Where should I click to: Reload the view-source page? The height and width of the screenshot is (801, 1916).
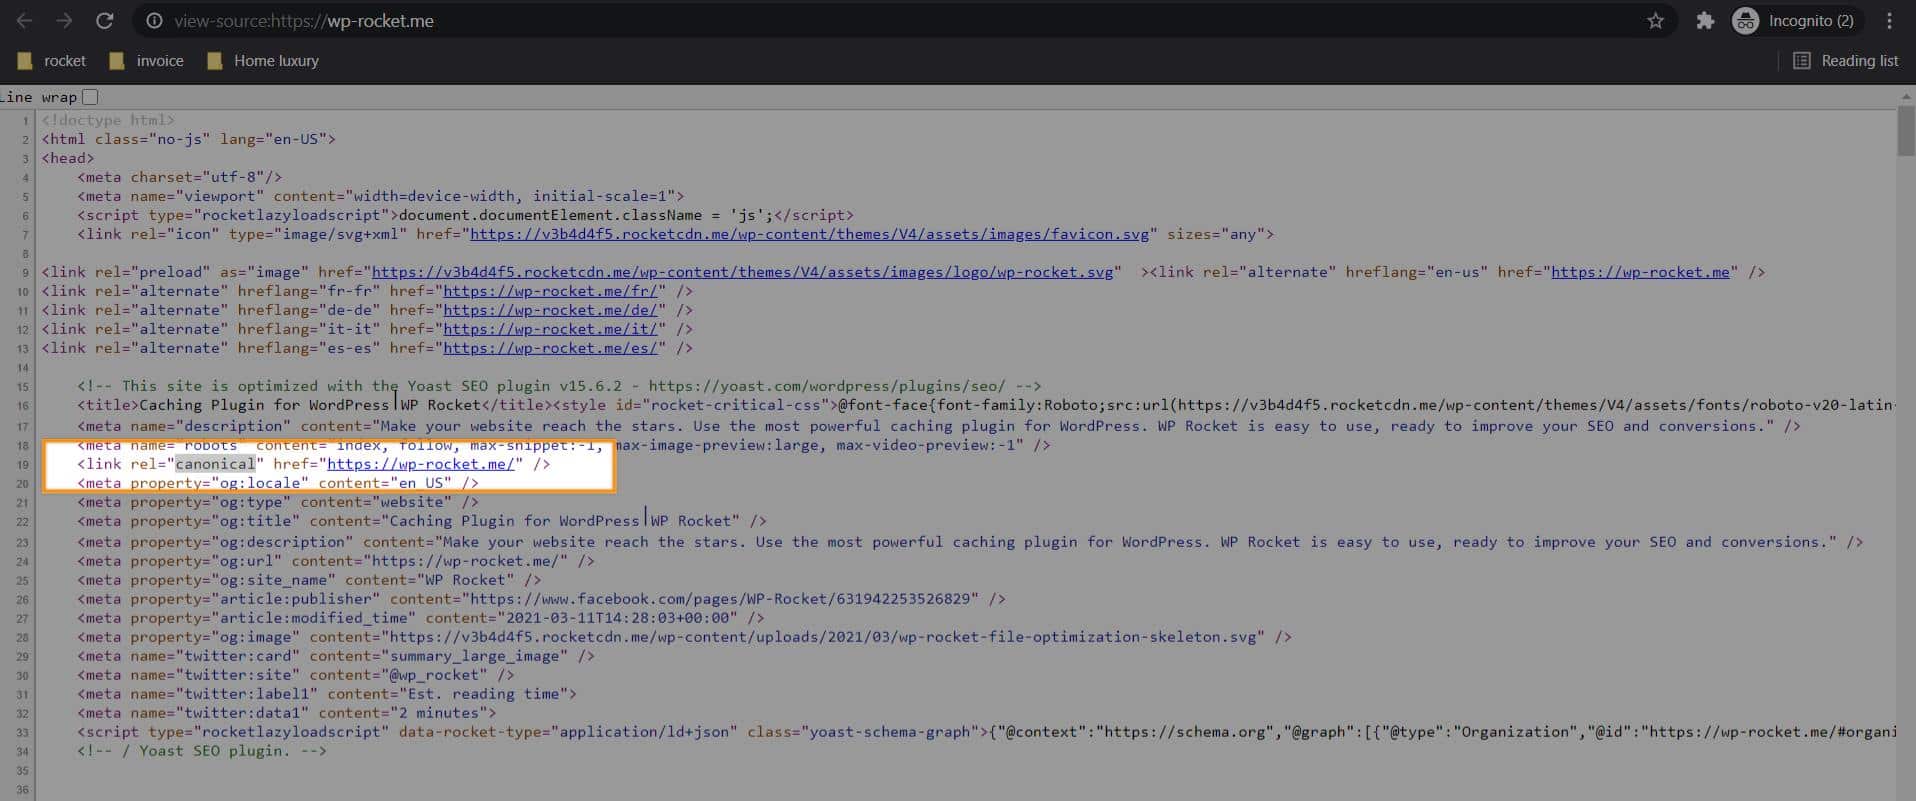pyautogui.click(x=104, y=21)
